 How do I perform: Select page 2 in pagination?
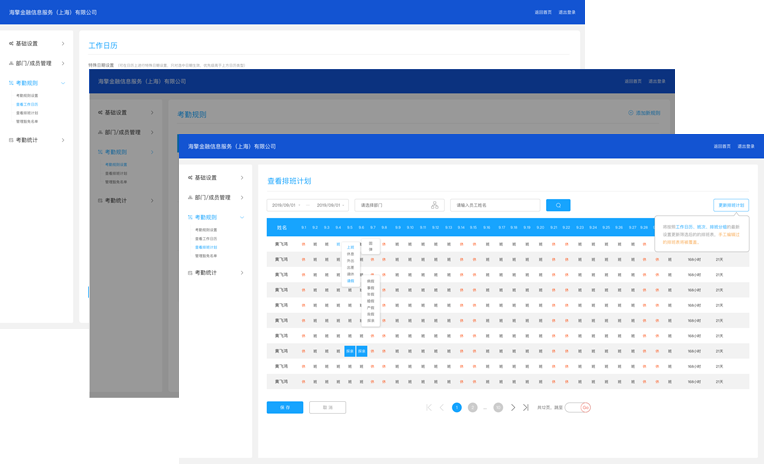473,407
